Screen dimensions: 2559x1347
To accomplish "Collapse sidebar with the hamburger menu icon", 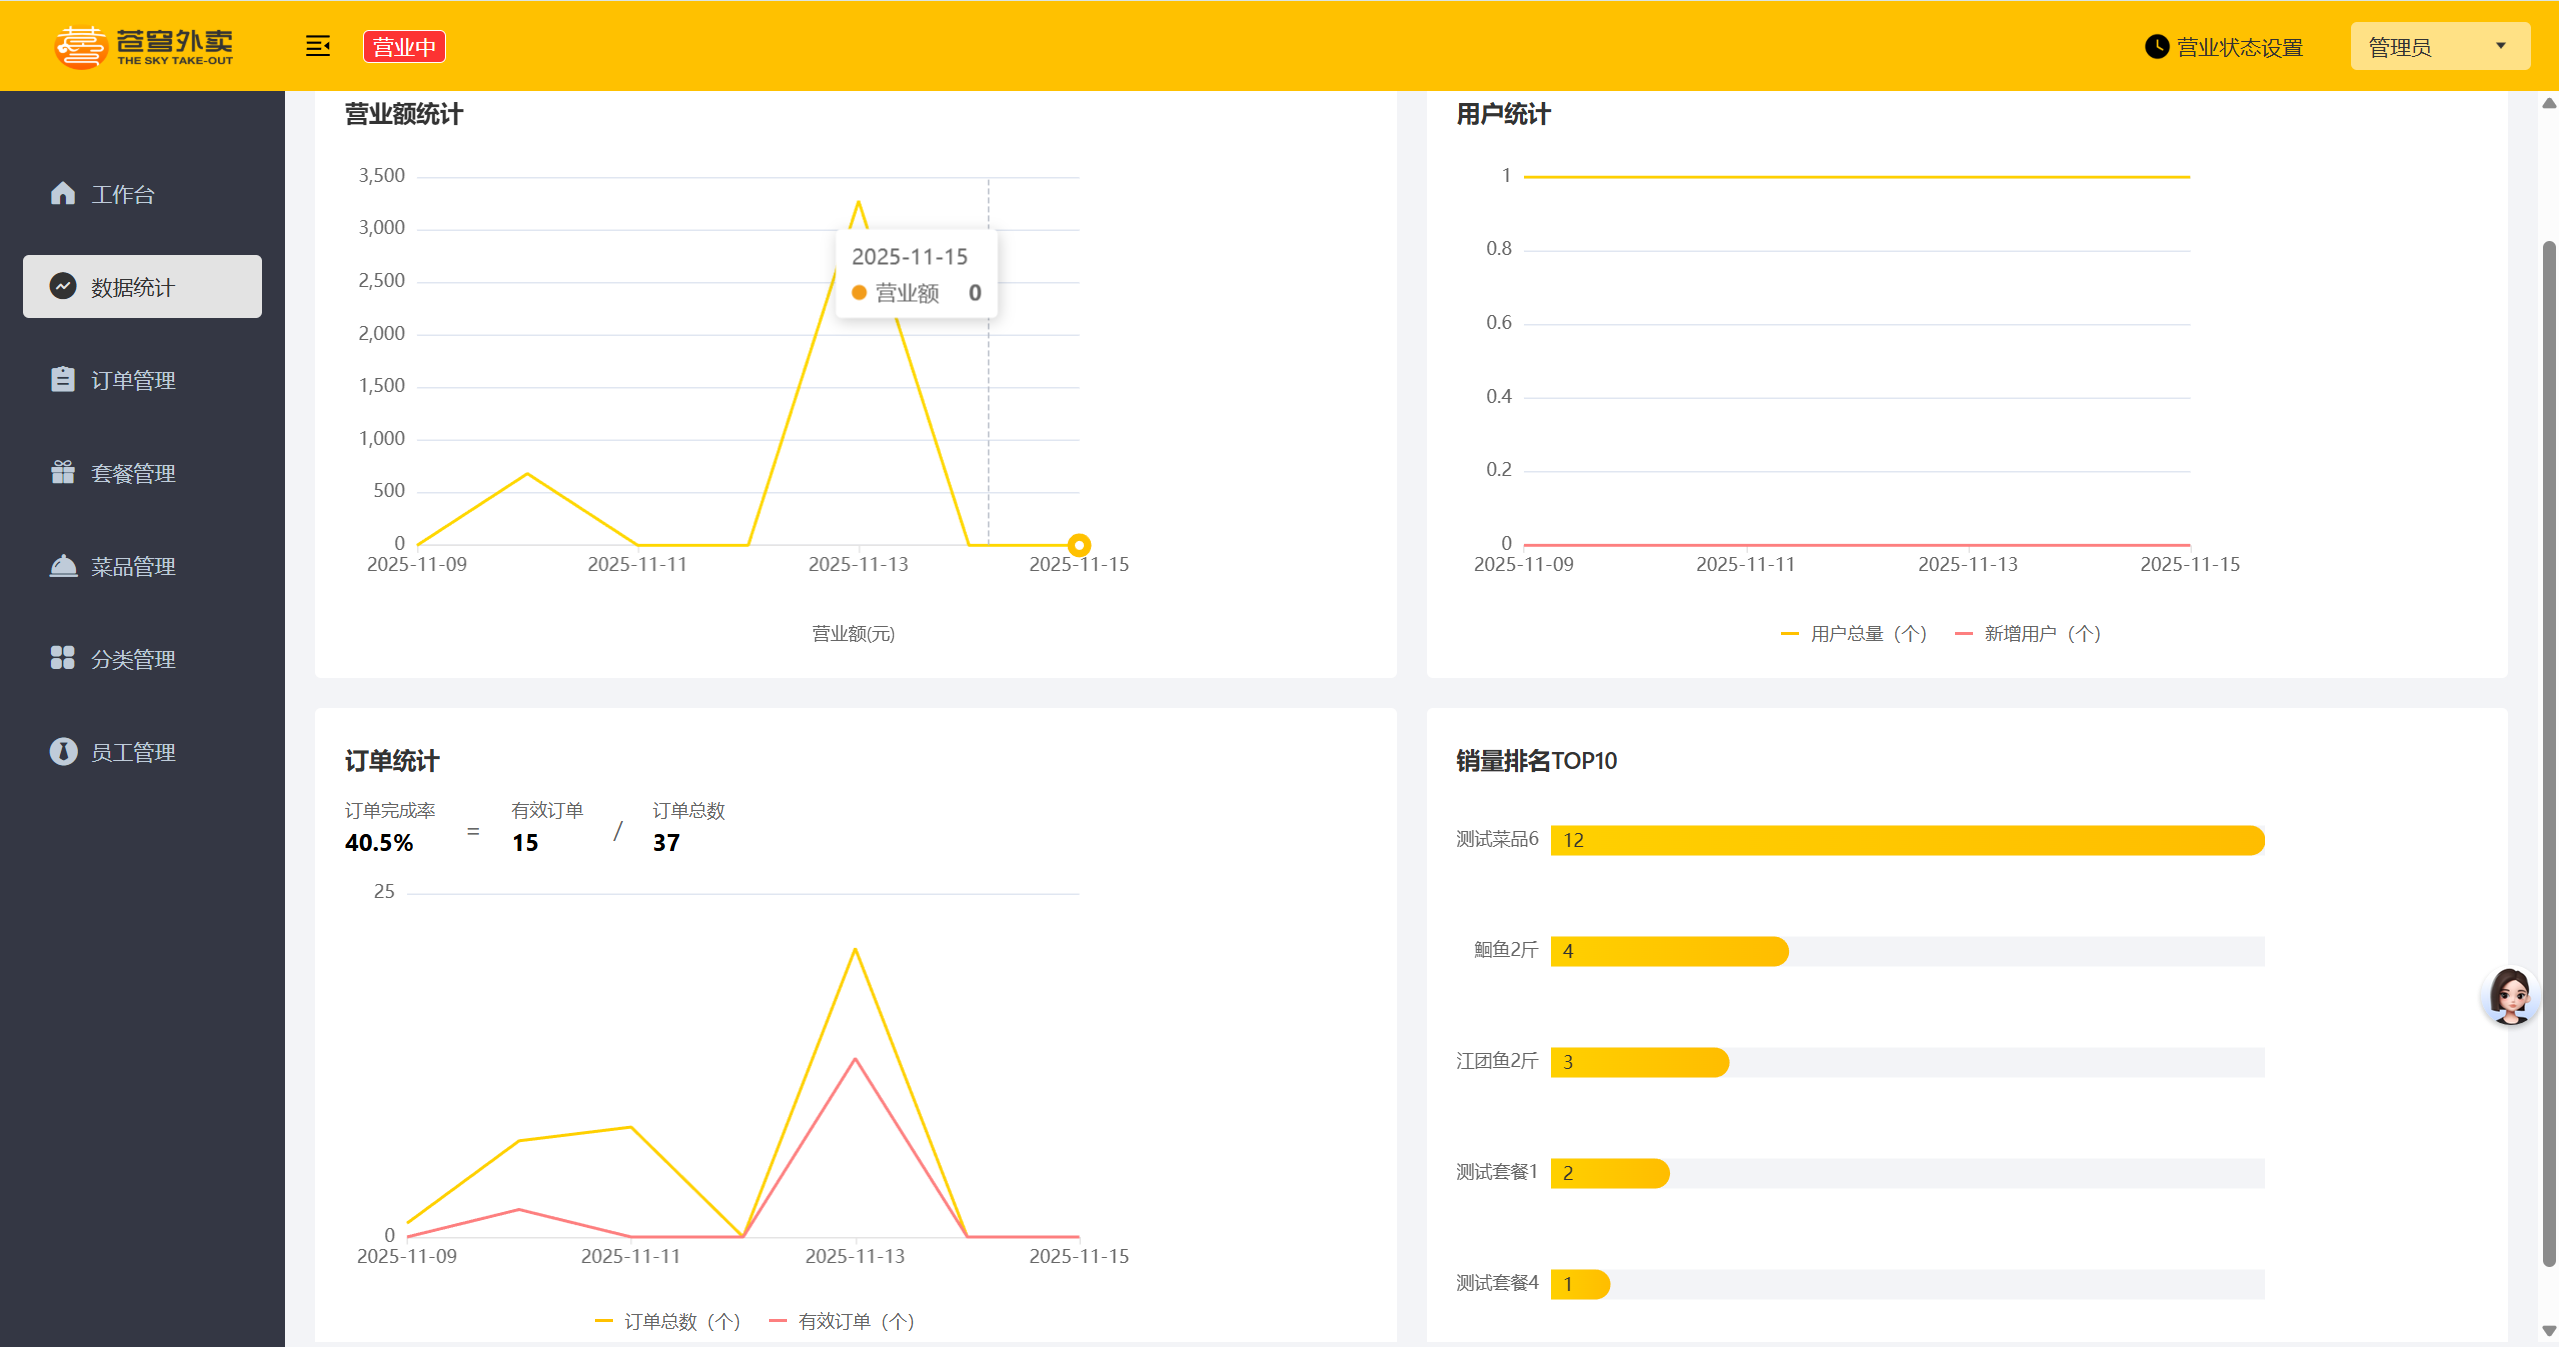I will (318, 46).
